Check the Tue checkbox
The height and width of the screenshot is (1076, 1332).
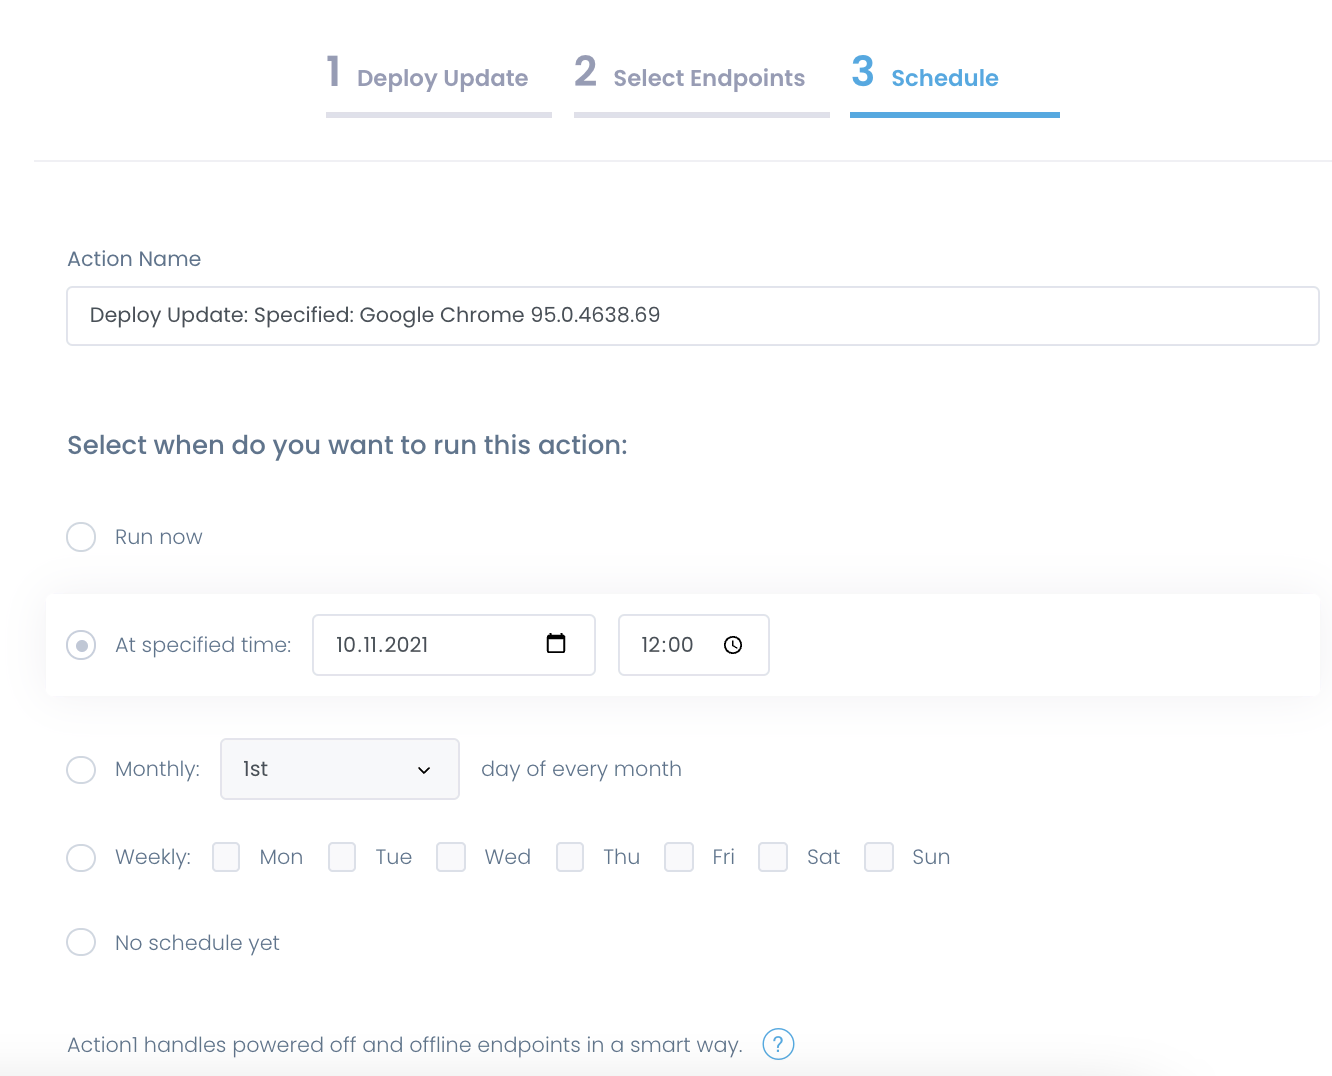tap(342, 857)
